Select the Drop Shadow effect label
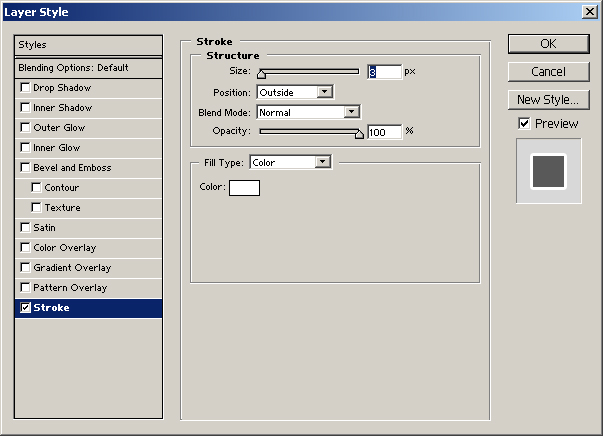 [x=62, y=88]
